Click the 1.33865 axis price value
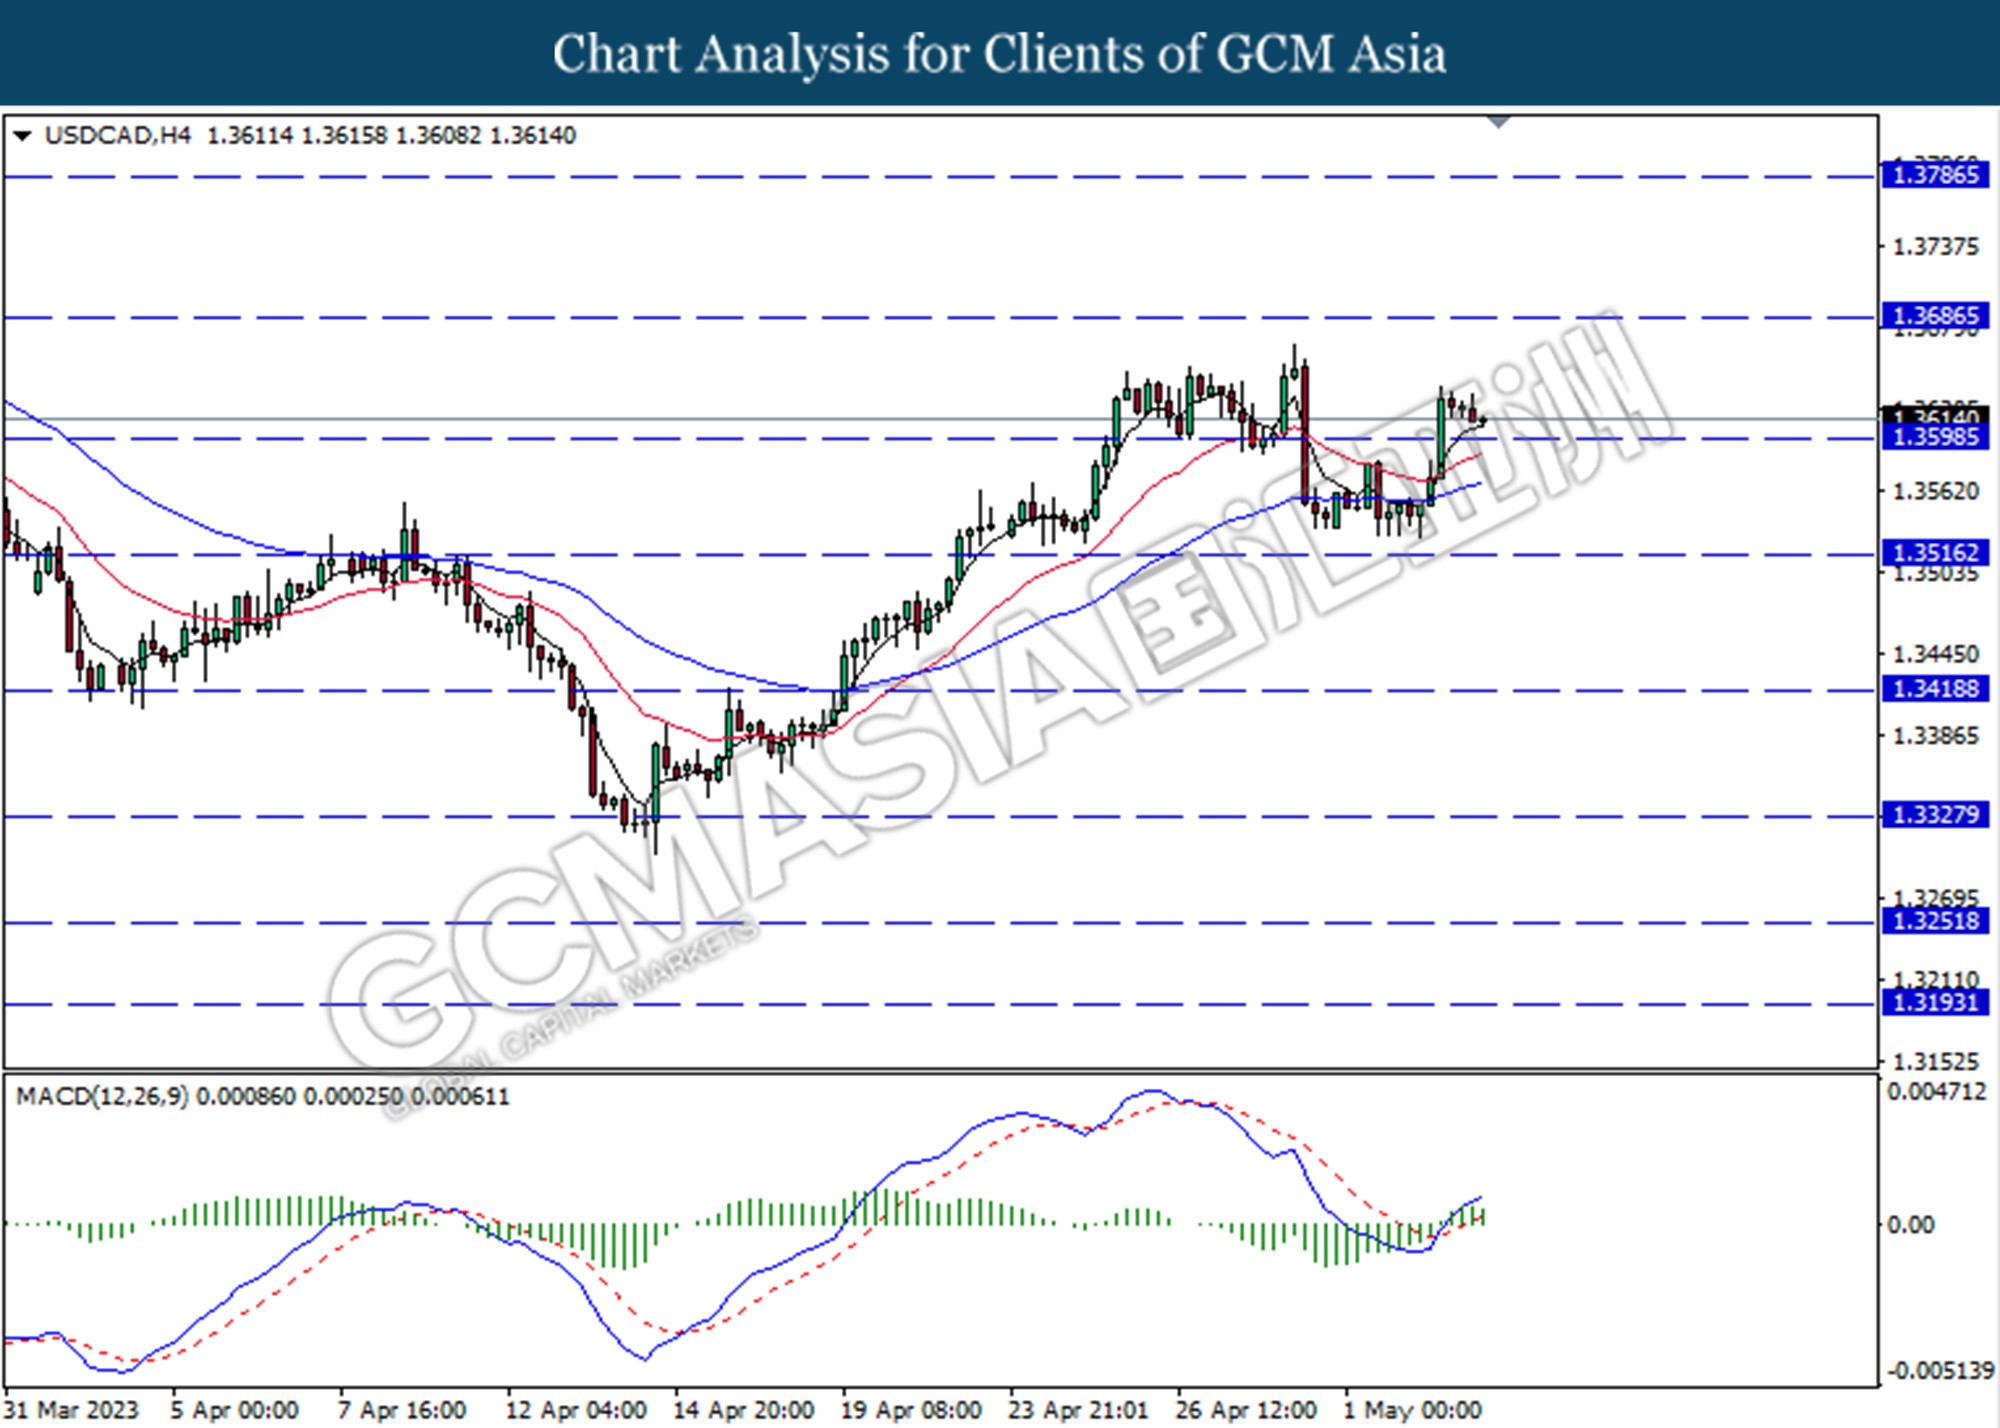Viewport: 2000px width, 1428px height. [x=1935, y=736]
